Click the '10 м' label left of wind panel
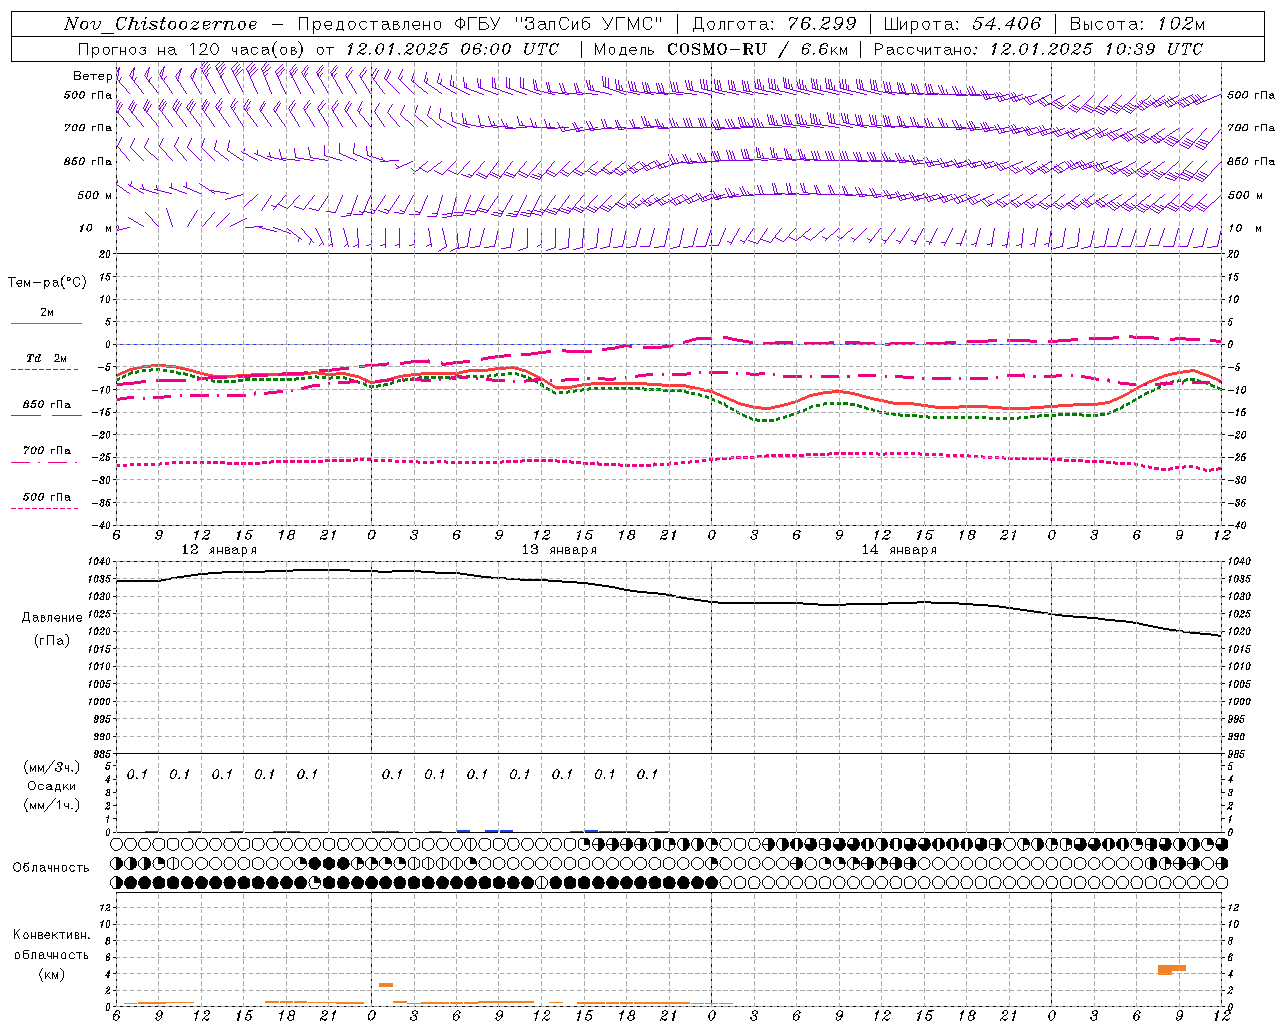This screenshot has width=1280, height=1024. coord(95,228)
